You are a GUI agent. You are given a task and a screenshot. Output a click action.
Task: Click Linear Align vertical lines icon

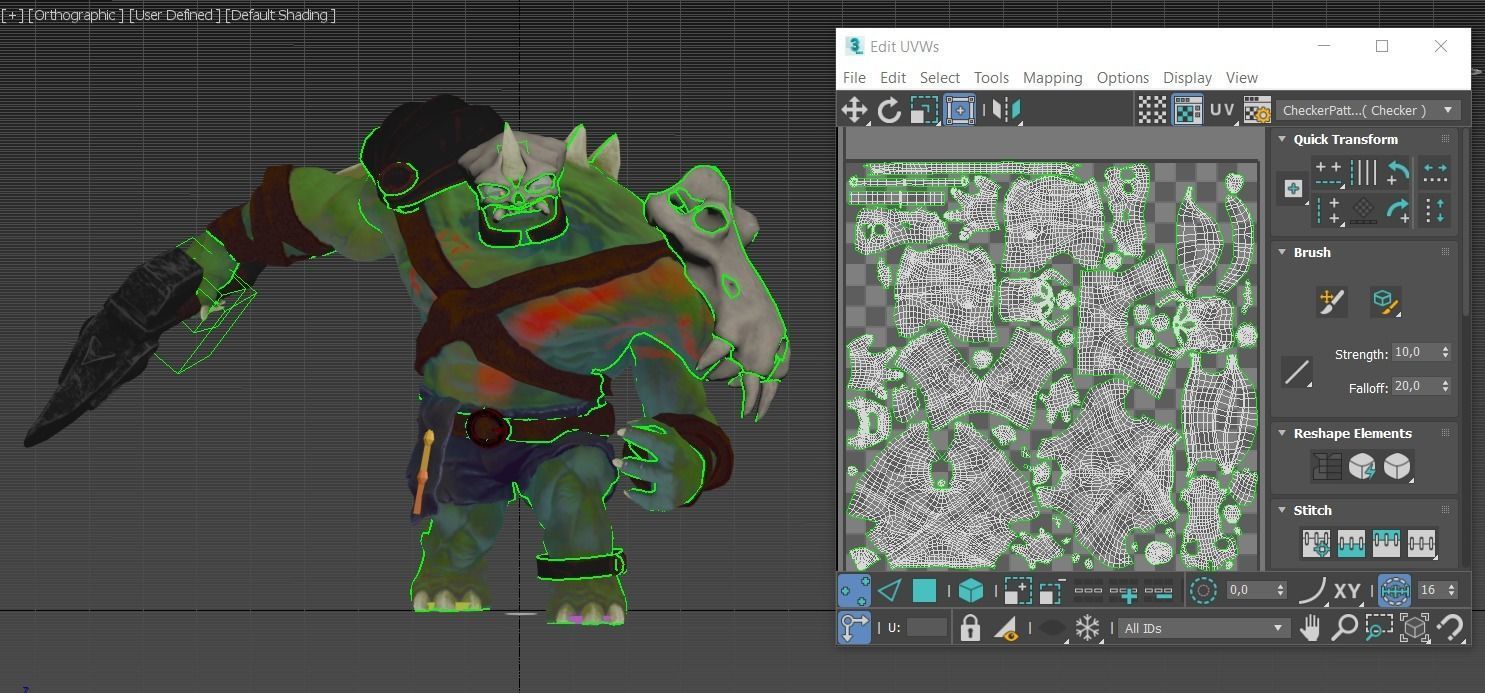point(1364,173)
